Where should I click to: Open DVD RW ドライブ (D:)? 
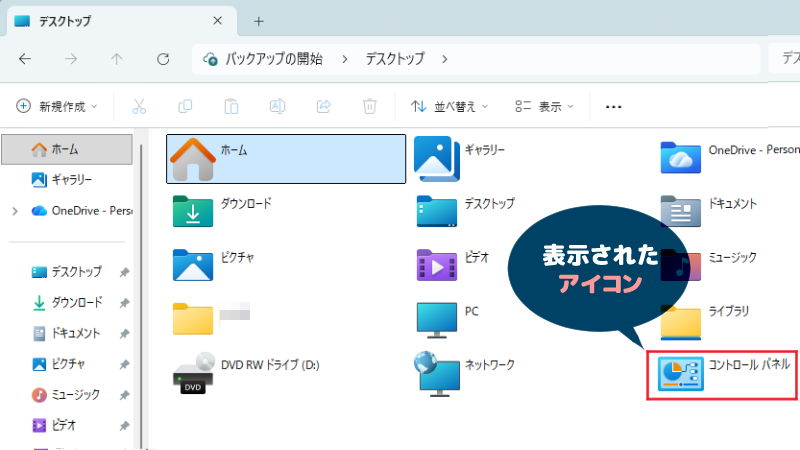[246, 373]
